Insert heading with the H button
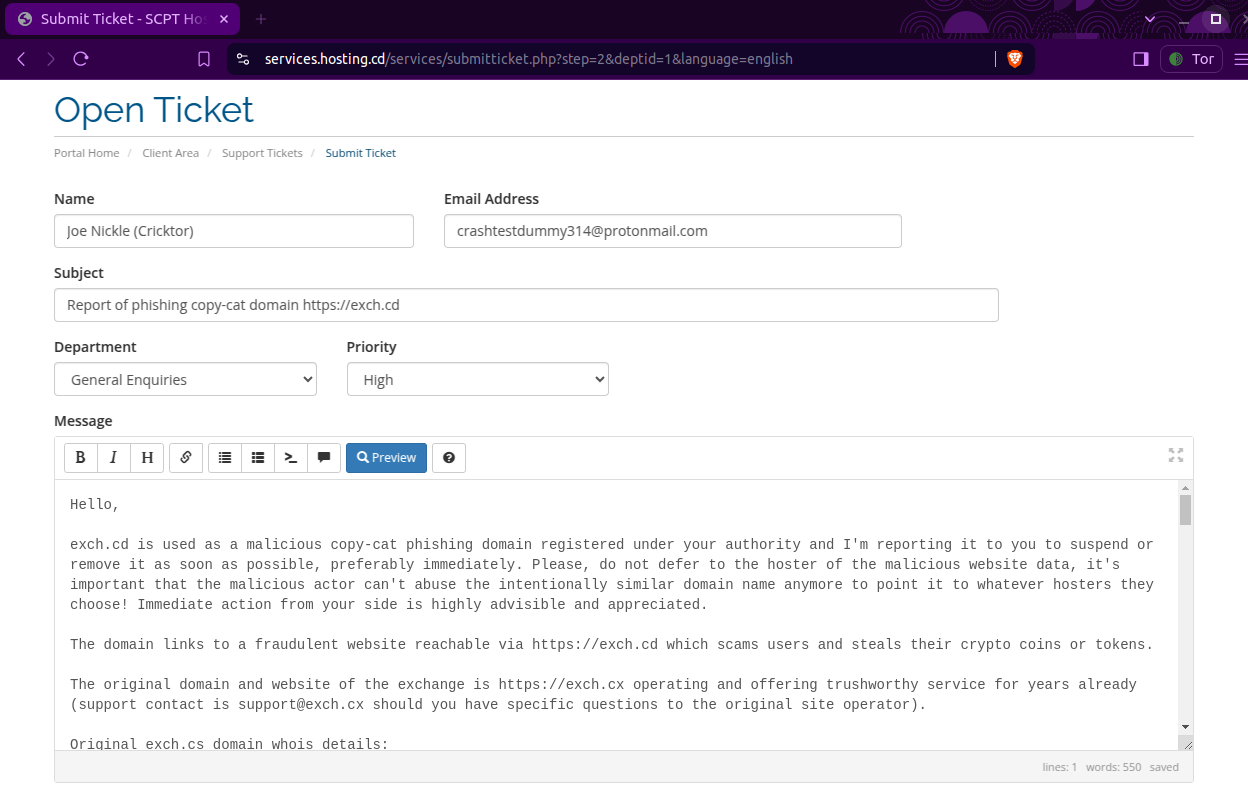1248x796 pixels. pyautogui.click(x=147, y=458)
